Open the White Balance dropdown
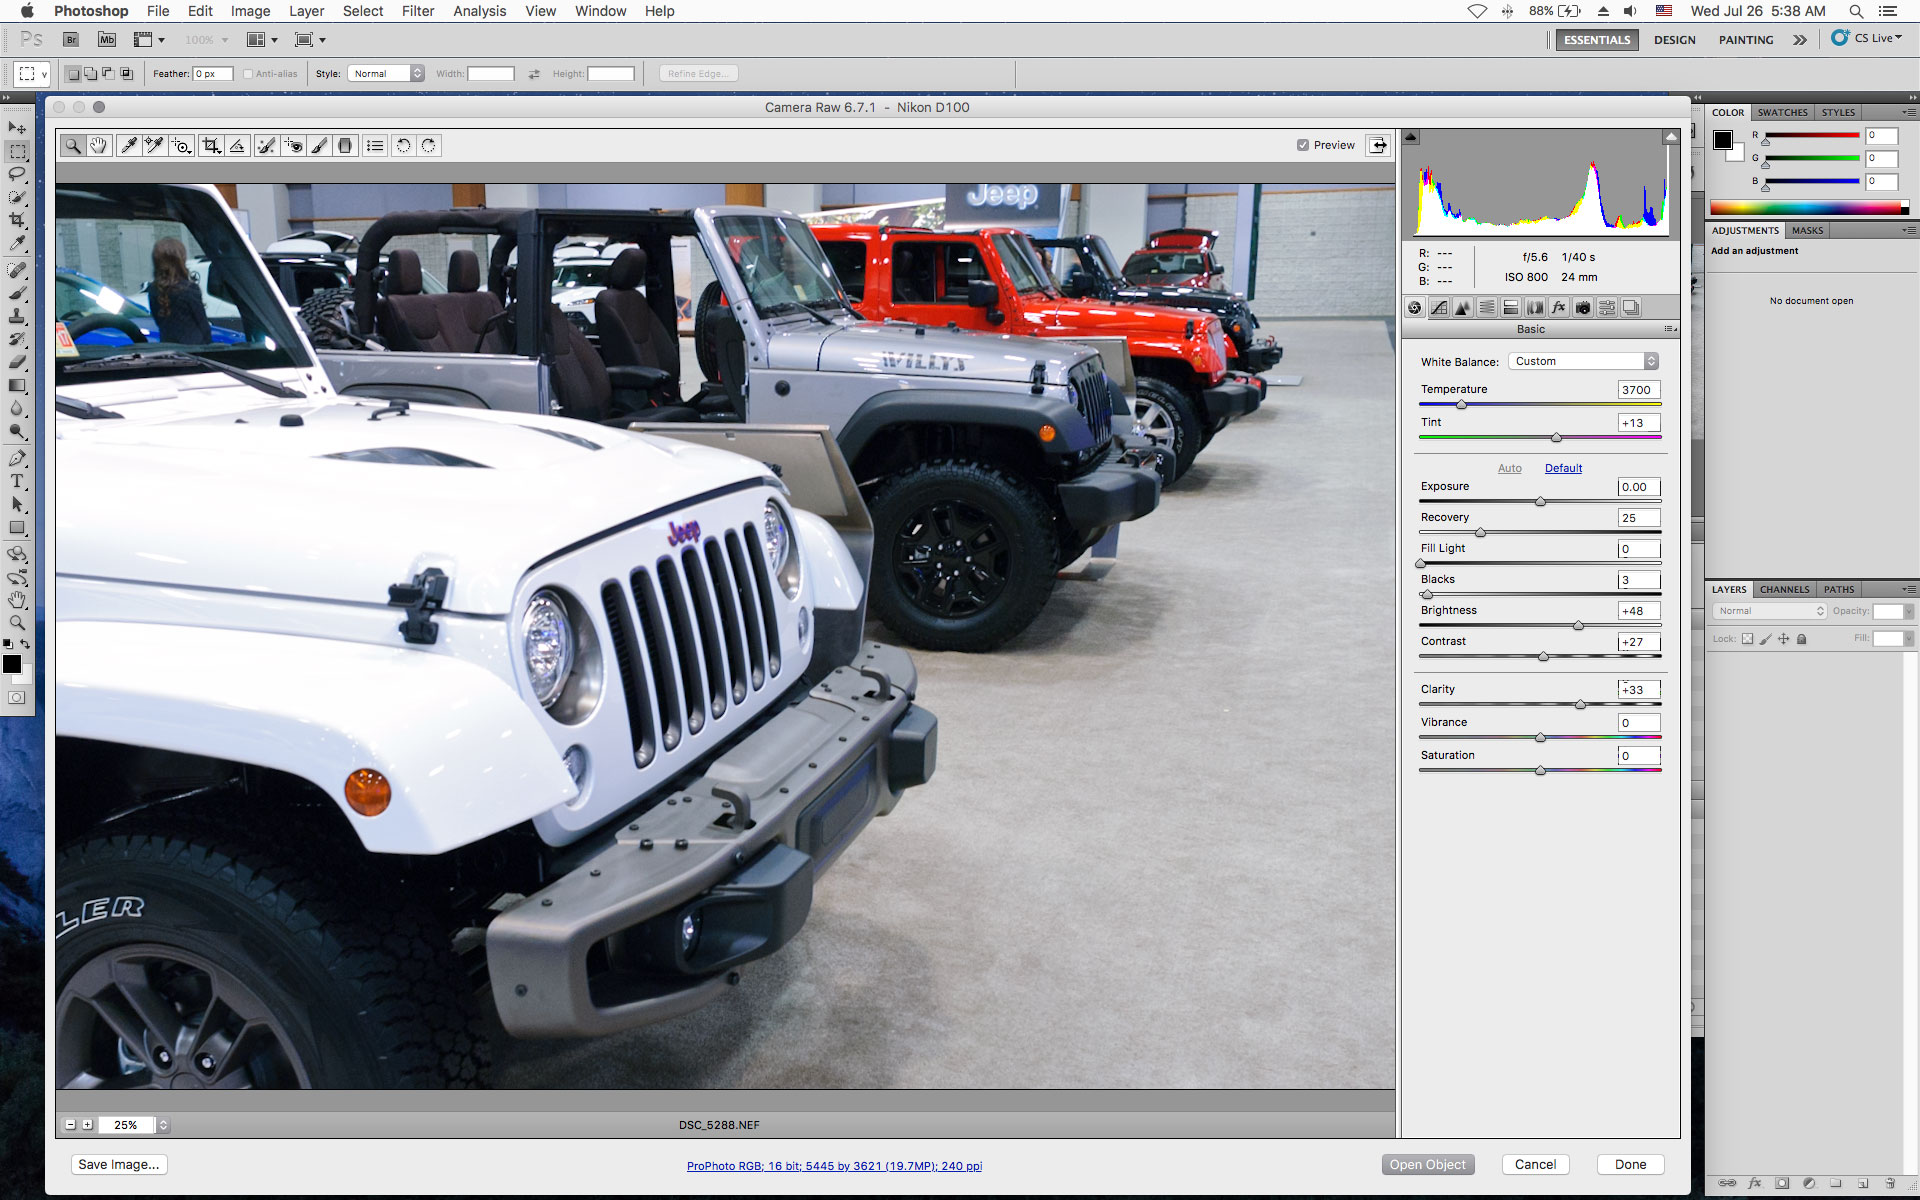Screen dimensions: 1920x1200 (x=1583, y=361)
